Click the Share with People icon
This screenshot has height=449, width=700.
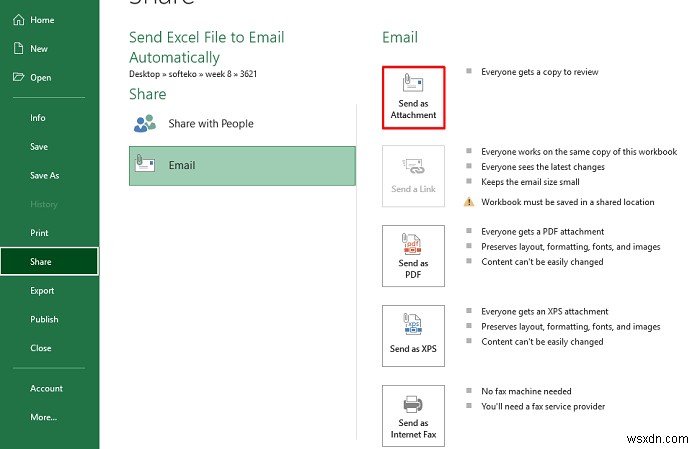(145, 124)
